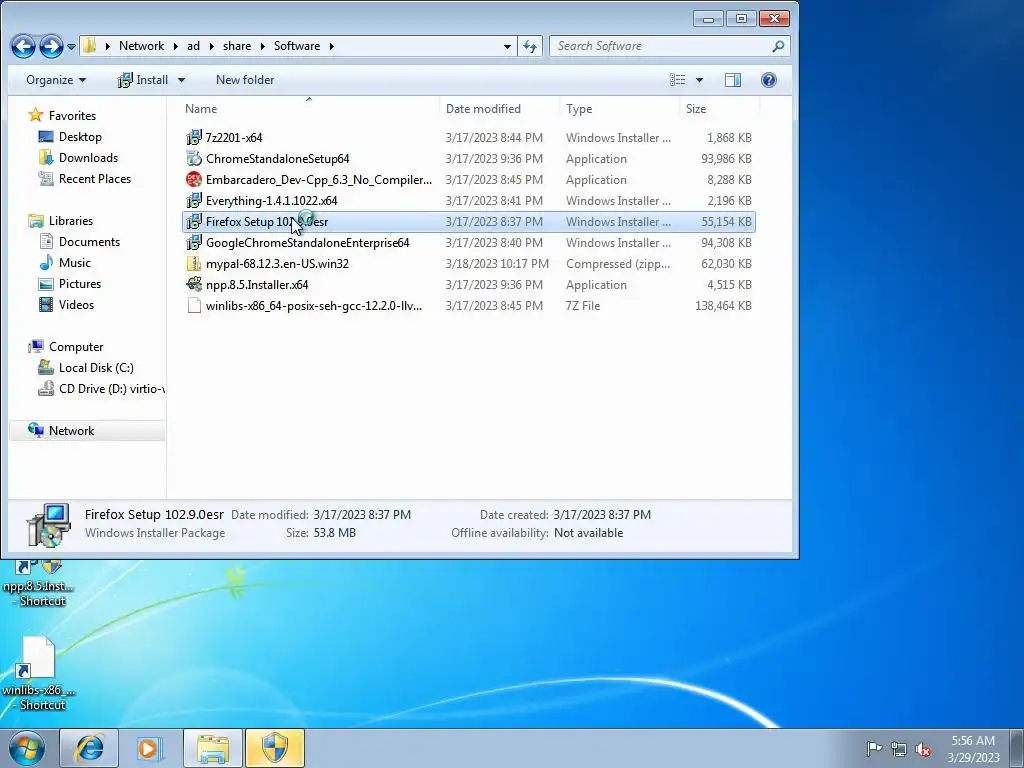Open the Help icon
Screen dimensions: 1024x768
click(x=769, y=80)
